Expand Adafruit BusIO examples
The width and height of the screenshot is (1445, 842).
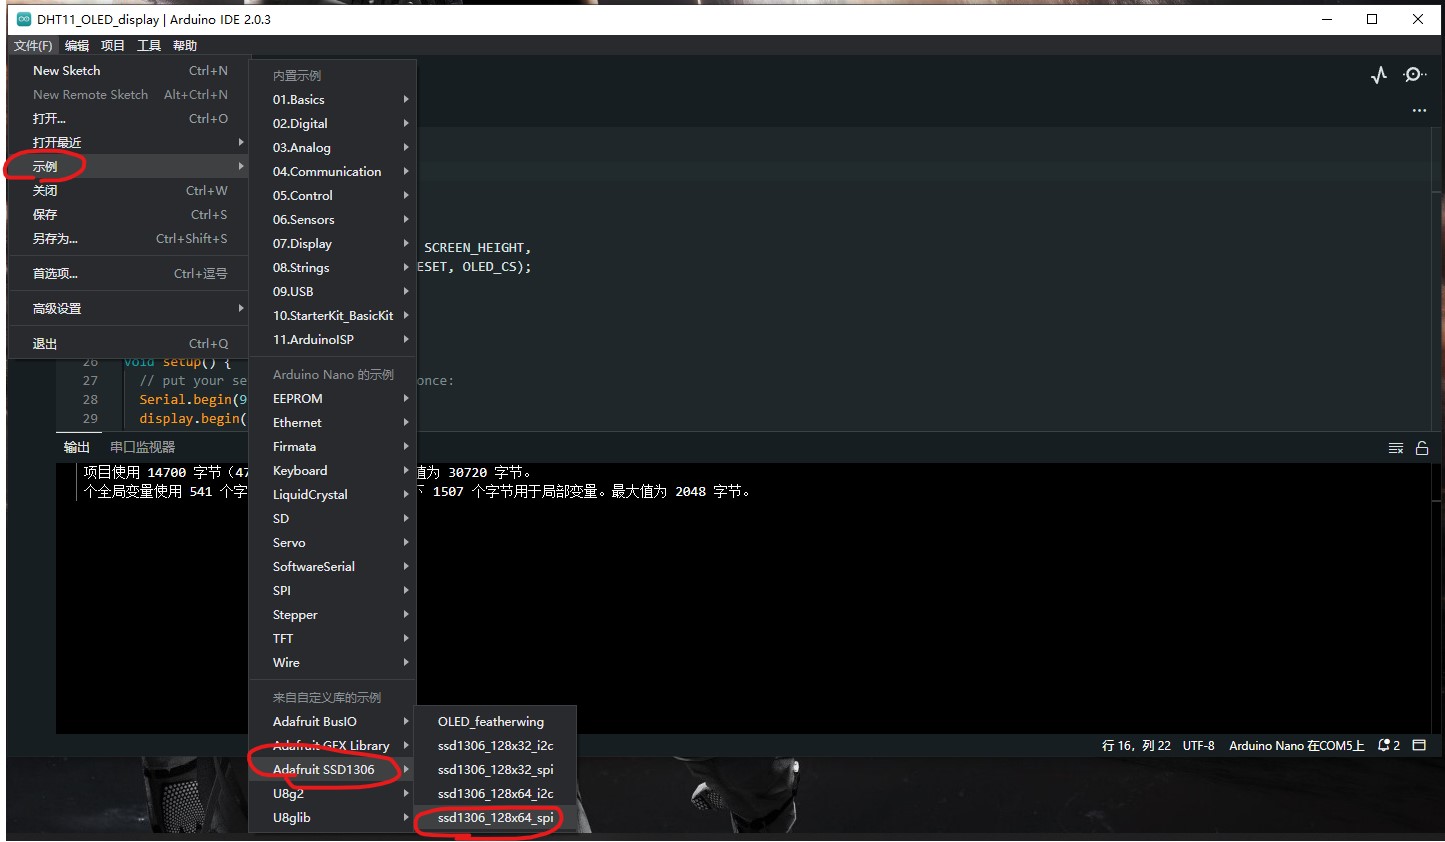[332, 722]
